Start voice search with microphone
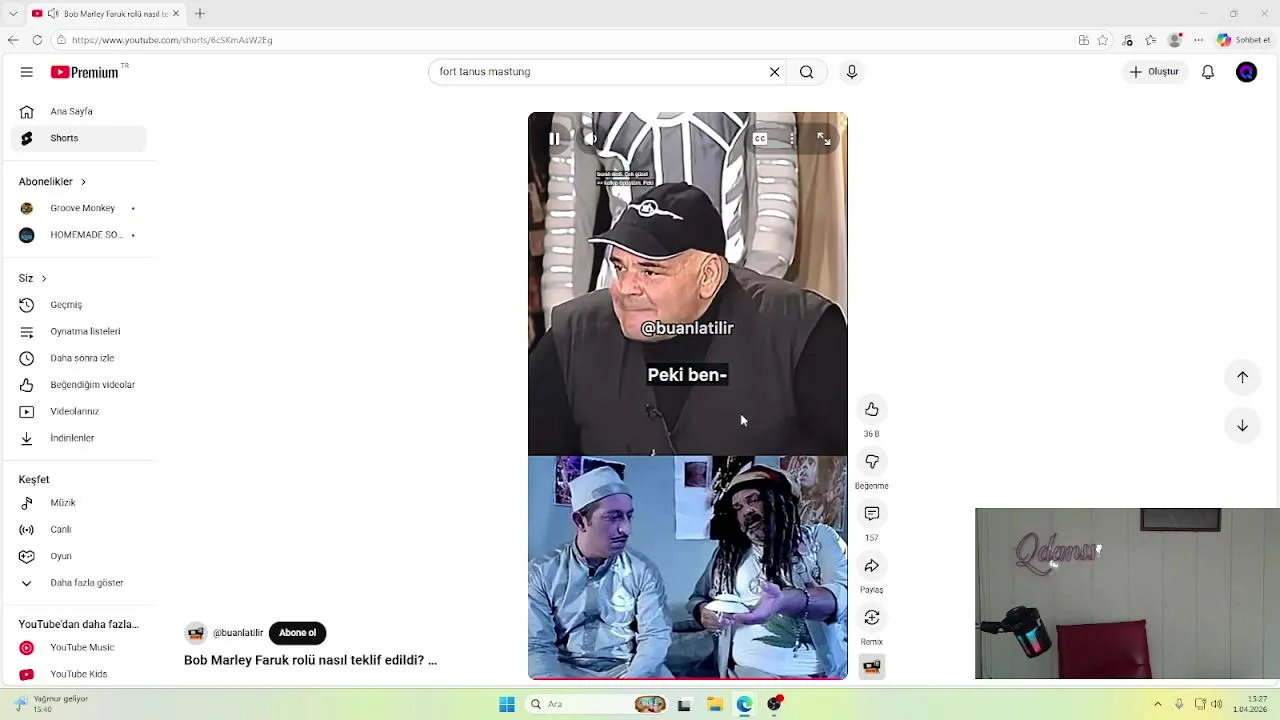1280x720 pixels. pyautogui.click(x=852, y=72)
